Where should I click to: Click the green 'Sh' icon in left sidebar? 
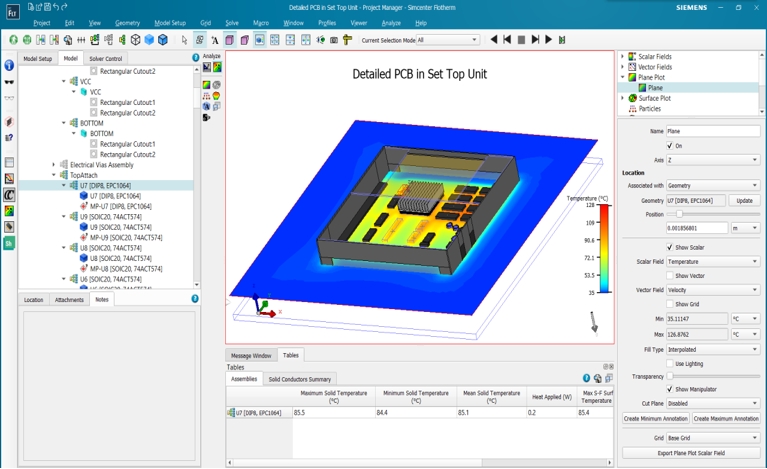[9, 242]
